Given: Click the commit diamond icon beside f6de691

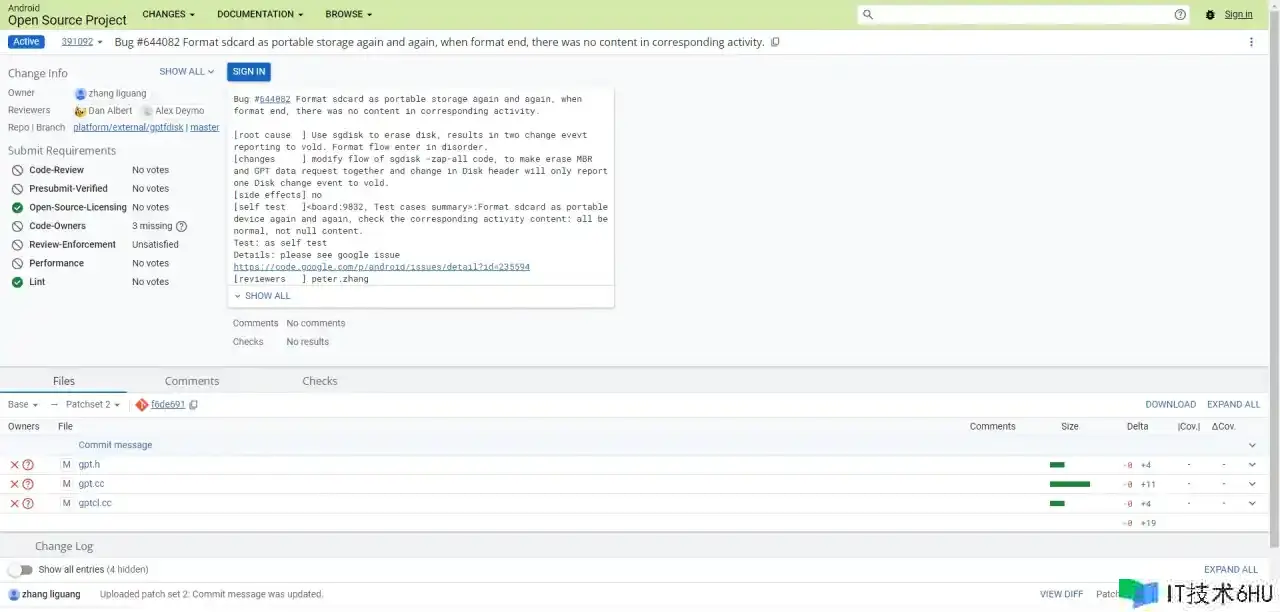Looking at the screenshot, I should tap(141, 405).
